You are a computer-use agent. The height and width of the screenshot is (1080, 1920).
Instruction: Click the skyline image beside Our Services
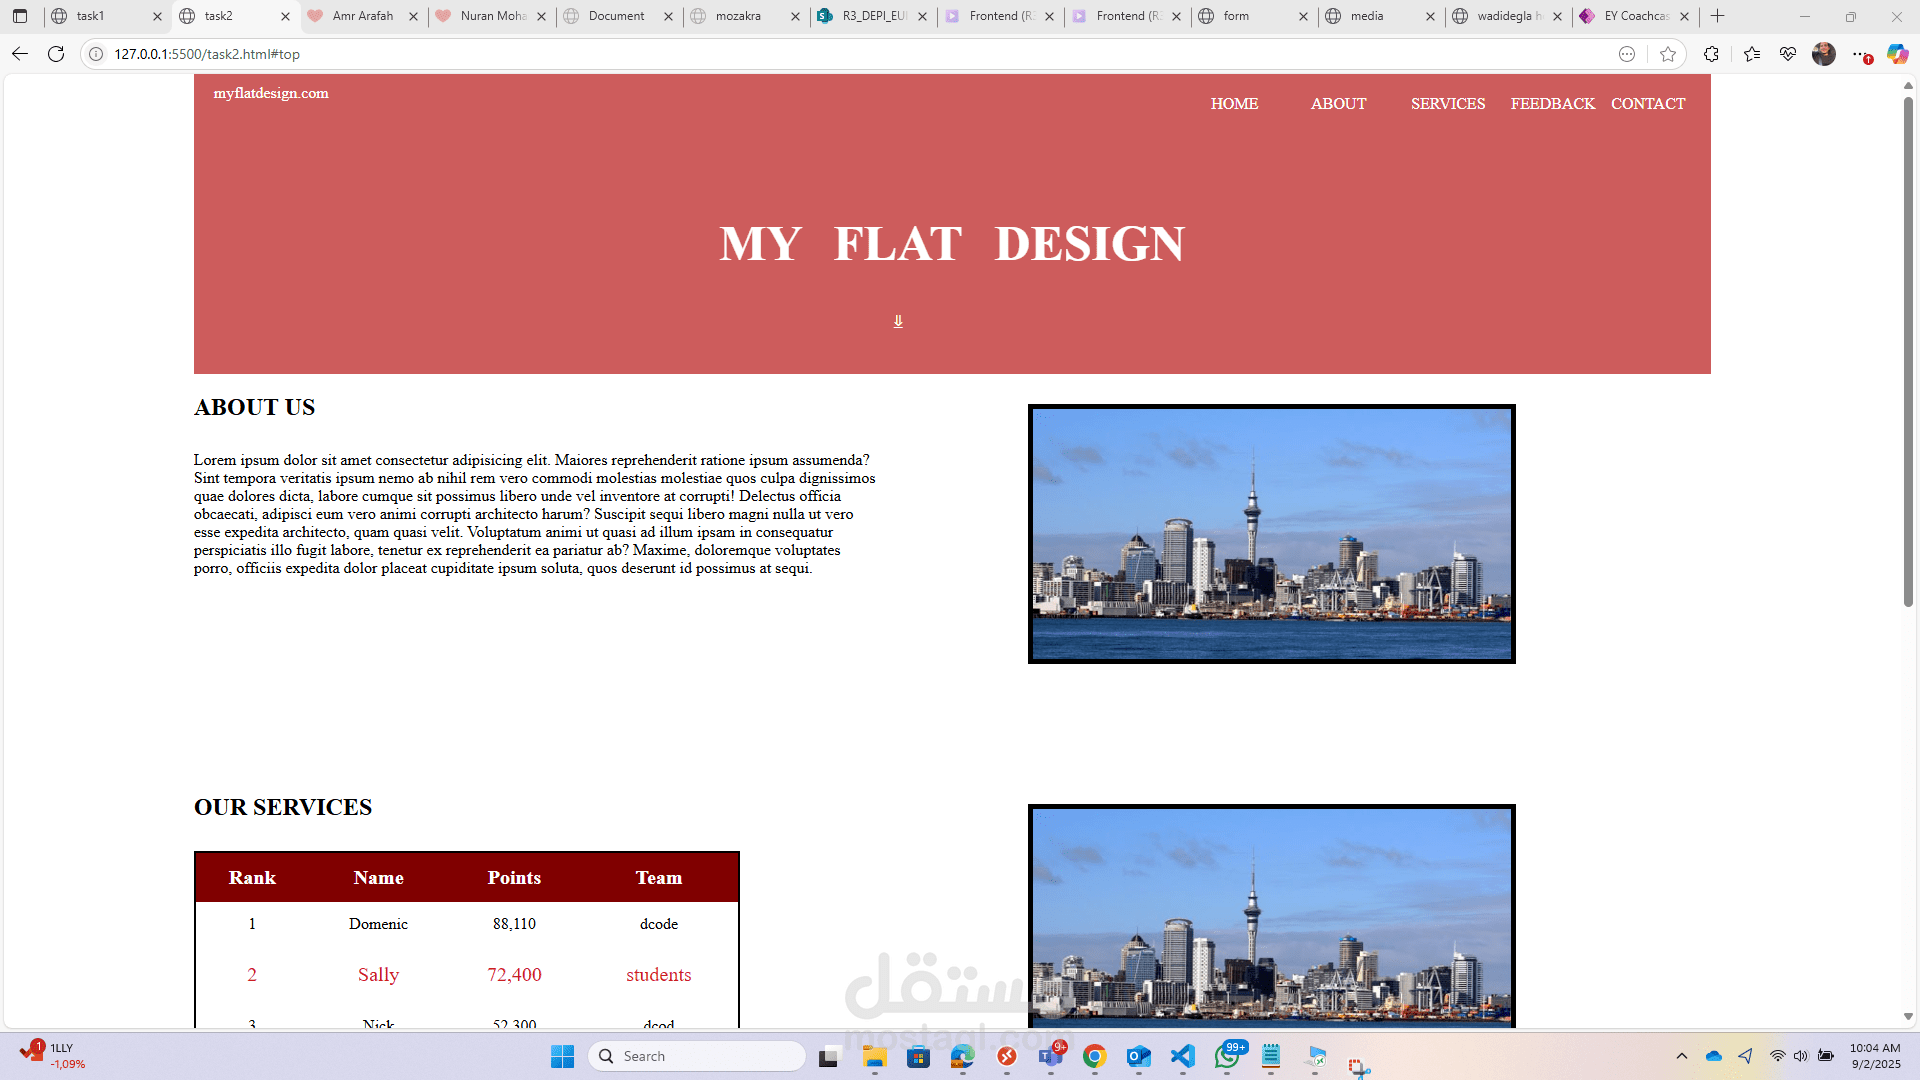(1272, 916)
